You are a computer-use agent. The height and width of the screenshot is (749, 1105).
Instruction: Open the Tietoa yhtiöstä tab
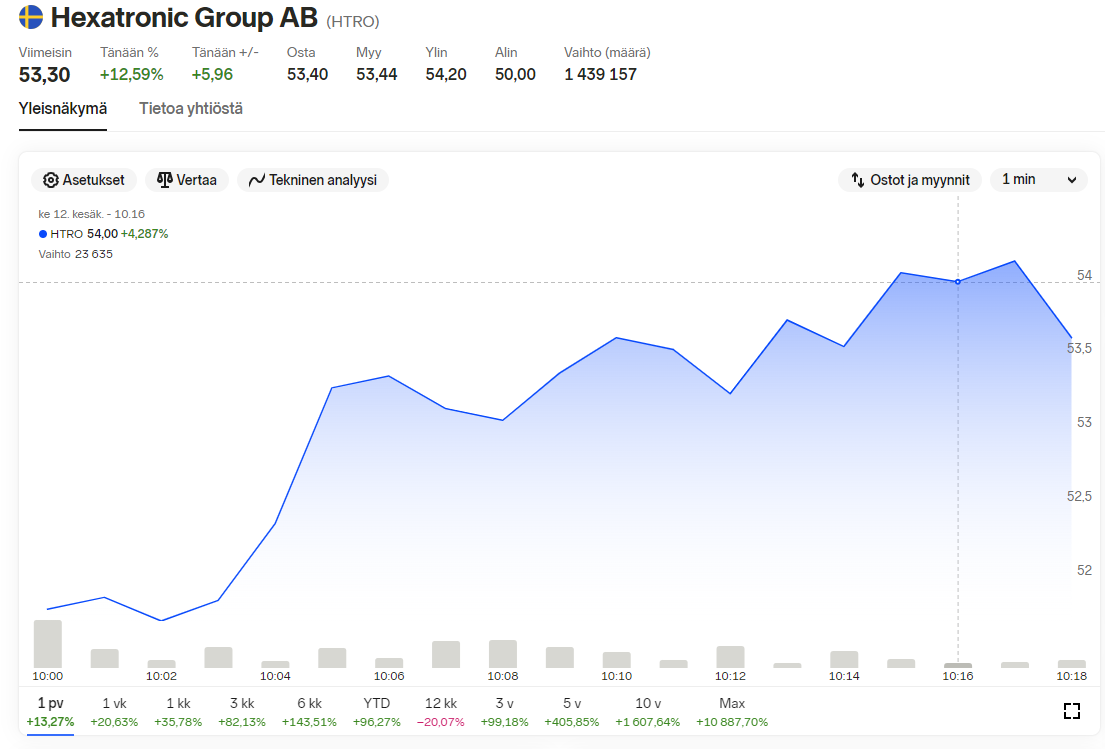click(x=191, y=109)
